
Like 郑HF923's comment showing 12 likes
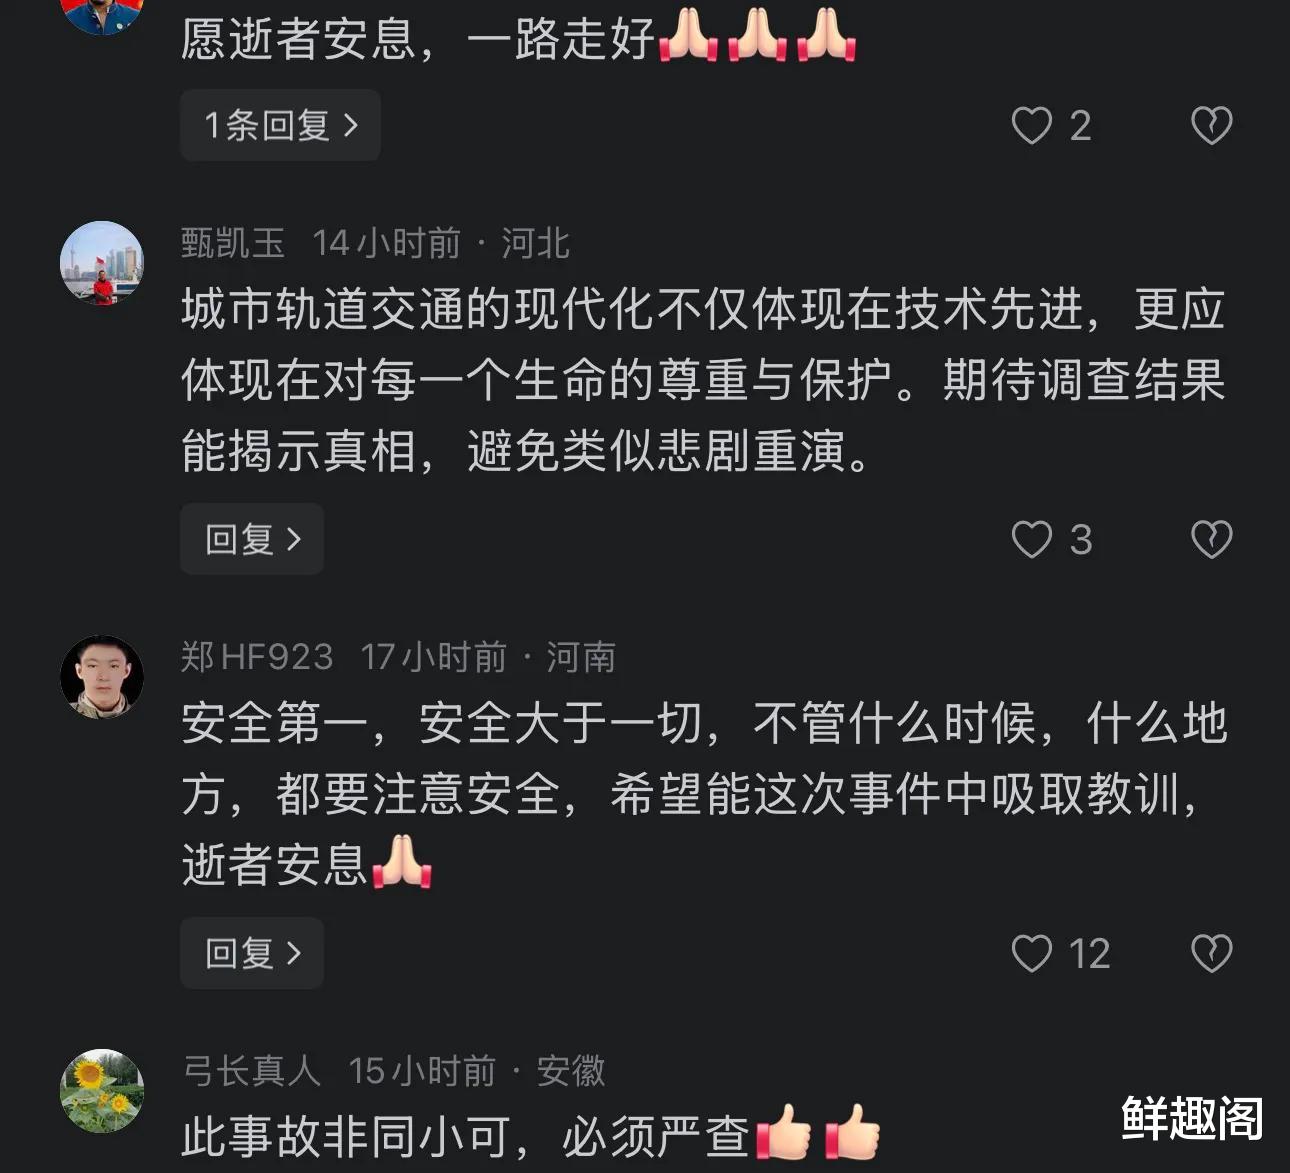tap(1032, 954)
